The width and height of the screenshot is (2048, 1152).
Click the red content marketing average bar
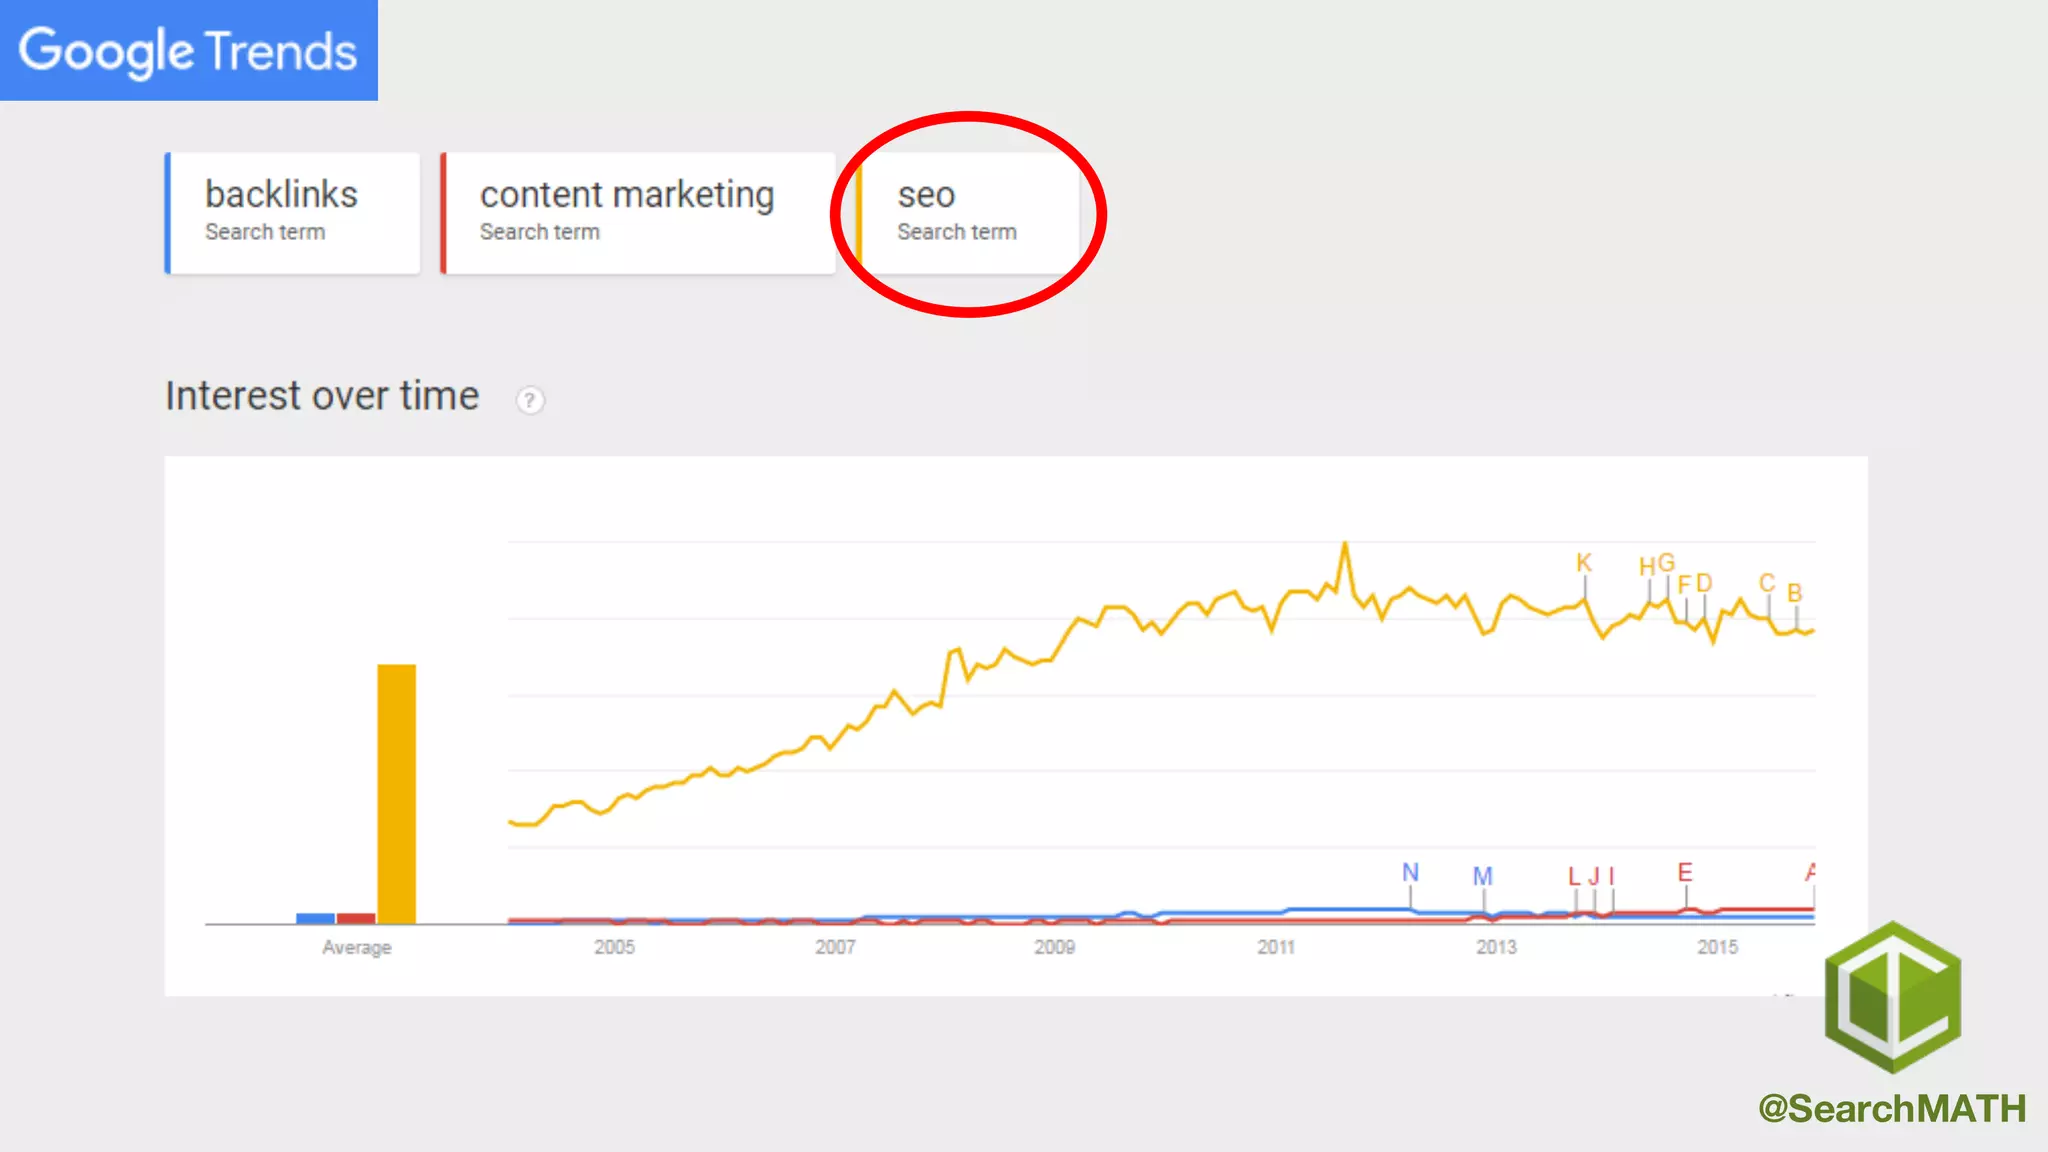pos(356,918)
